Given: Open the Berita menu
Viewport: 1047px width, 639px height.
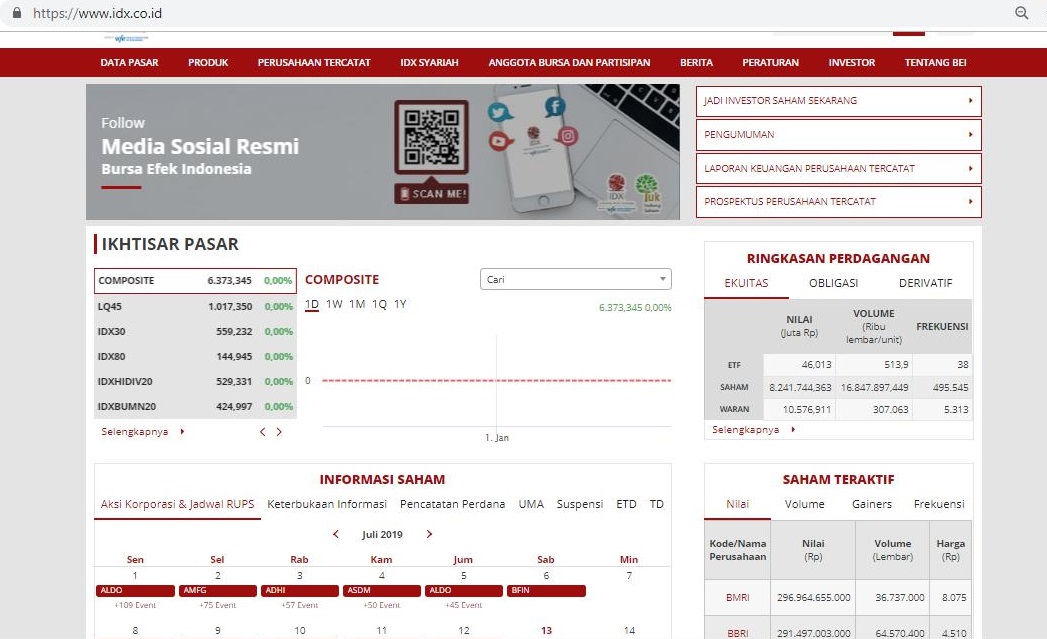Looking at the screenshot, I should (696, 63).
